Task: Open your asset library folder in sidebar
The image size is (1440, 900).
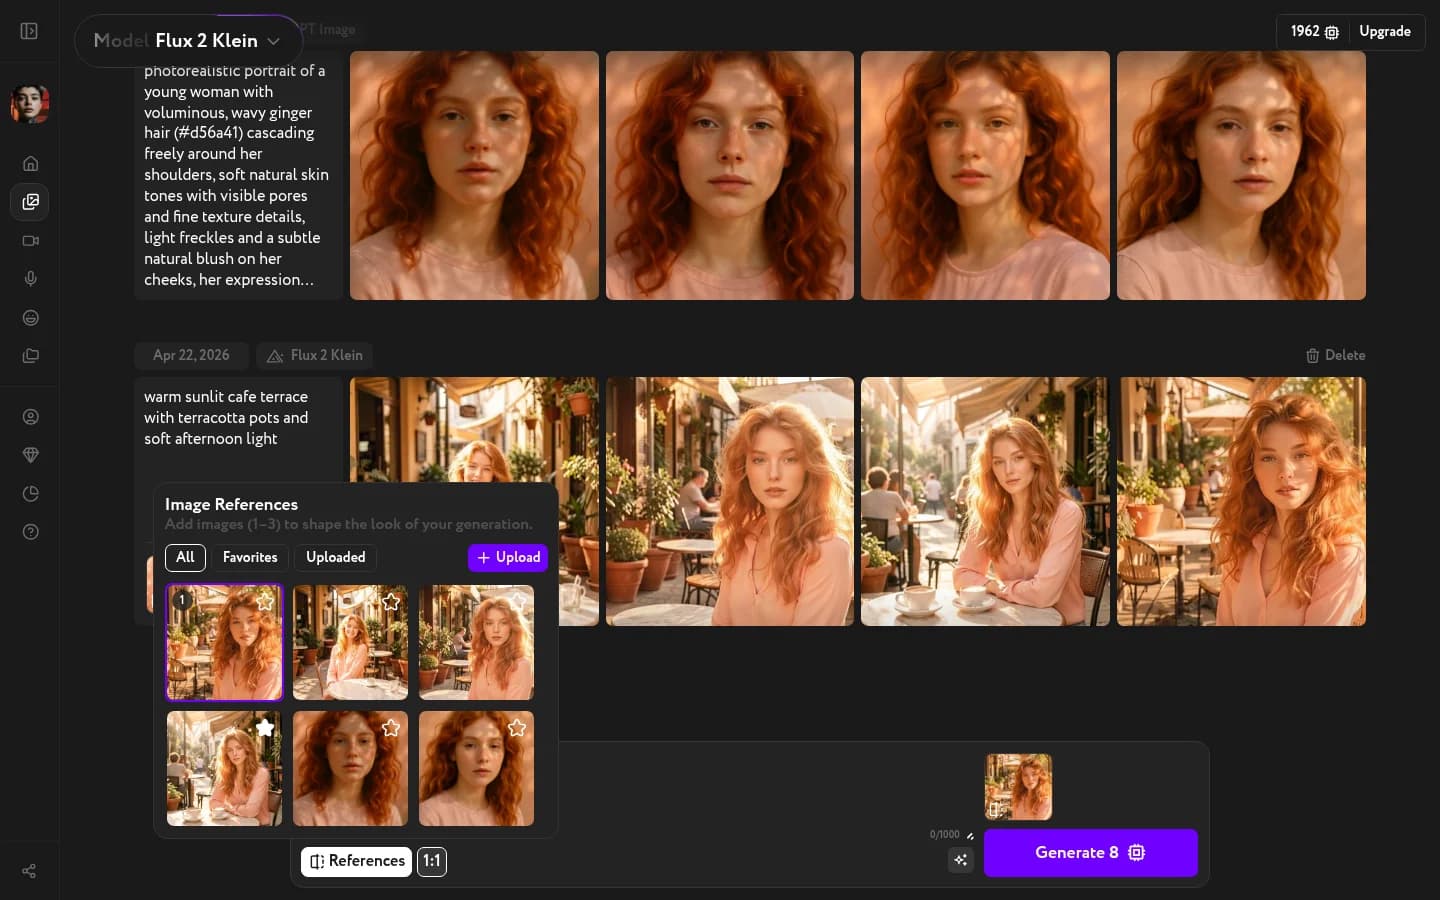Action: [x=30, y=356]
